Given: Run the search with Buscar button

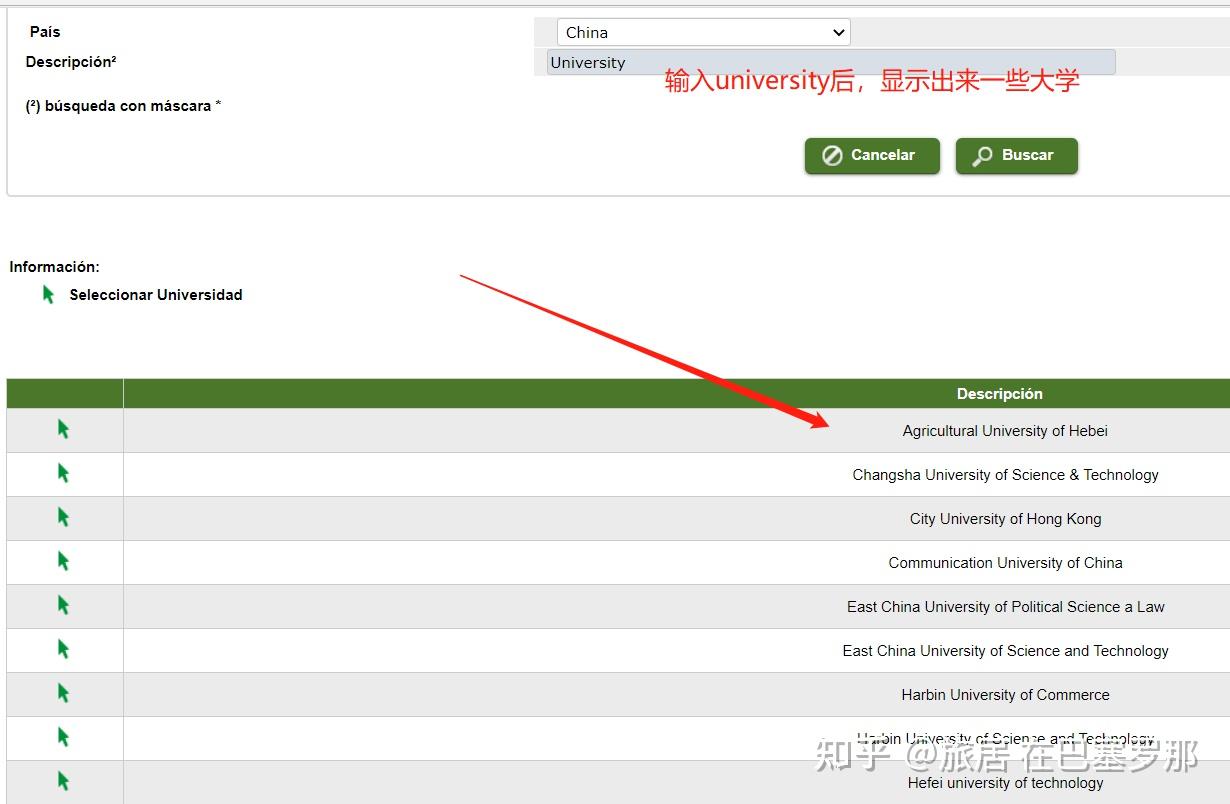Looking at the screenshot, I should (x=1017, y=156).
